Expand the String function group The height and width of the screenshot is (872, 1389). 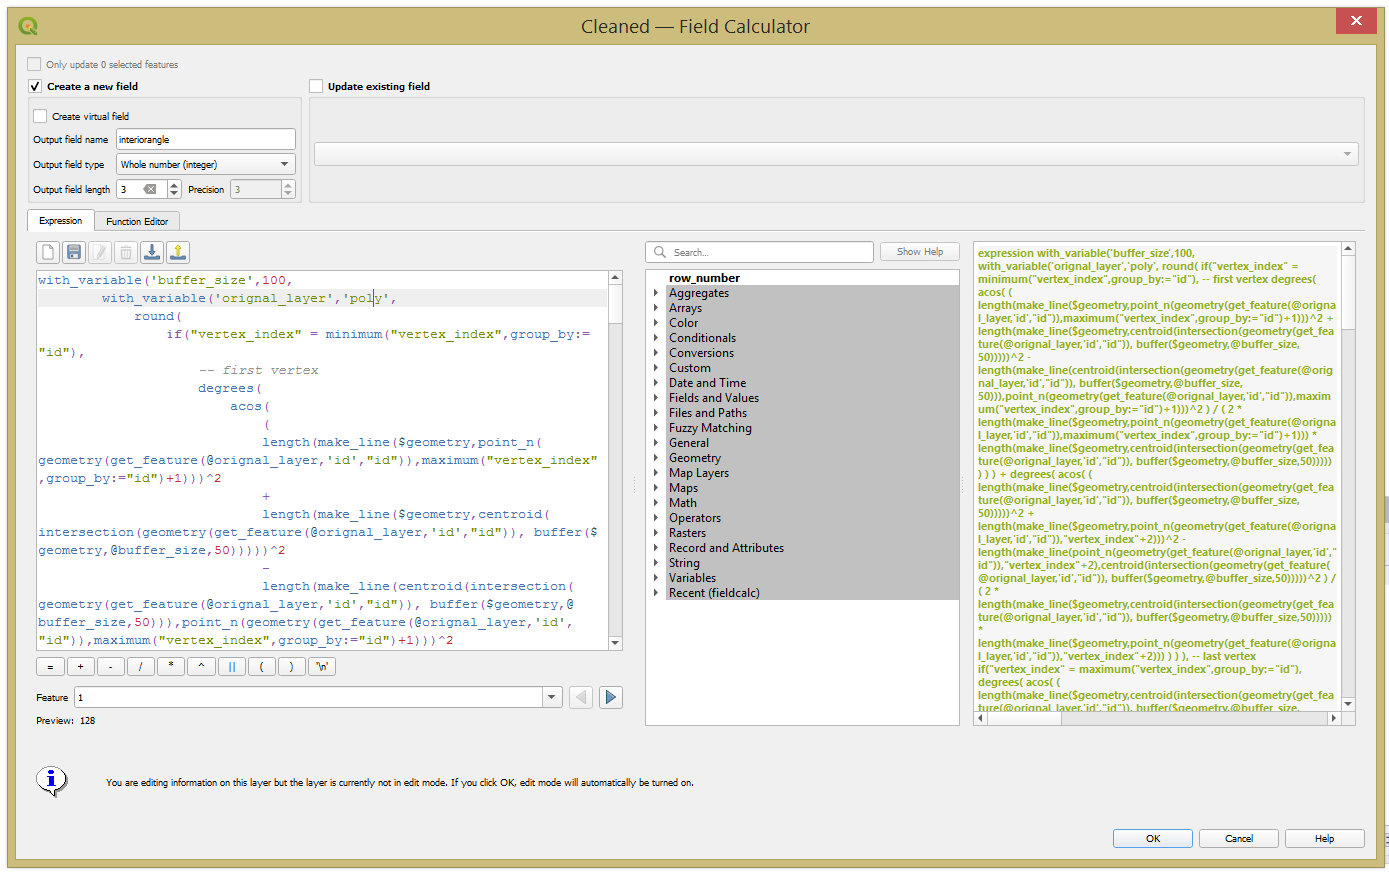point(656,563)
